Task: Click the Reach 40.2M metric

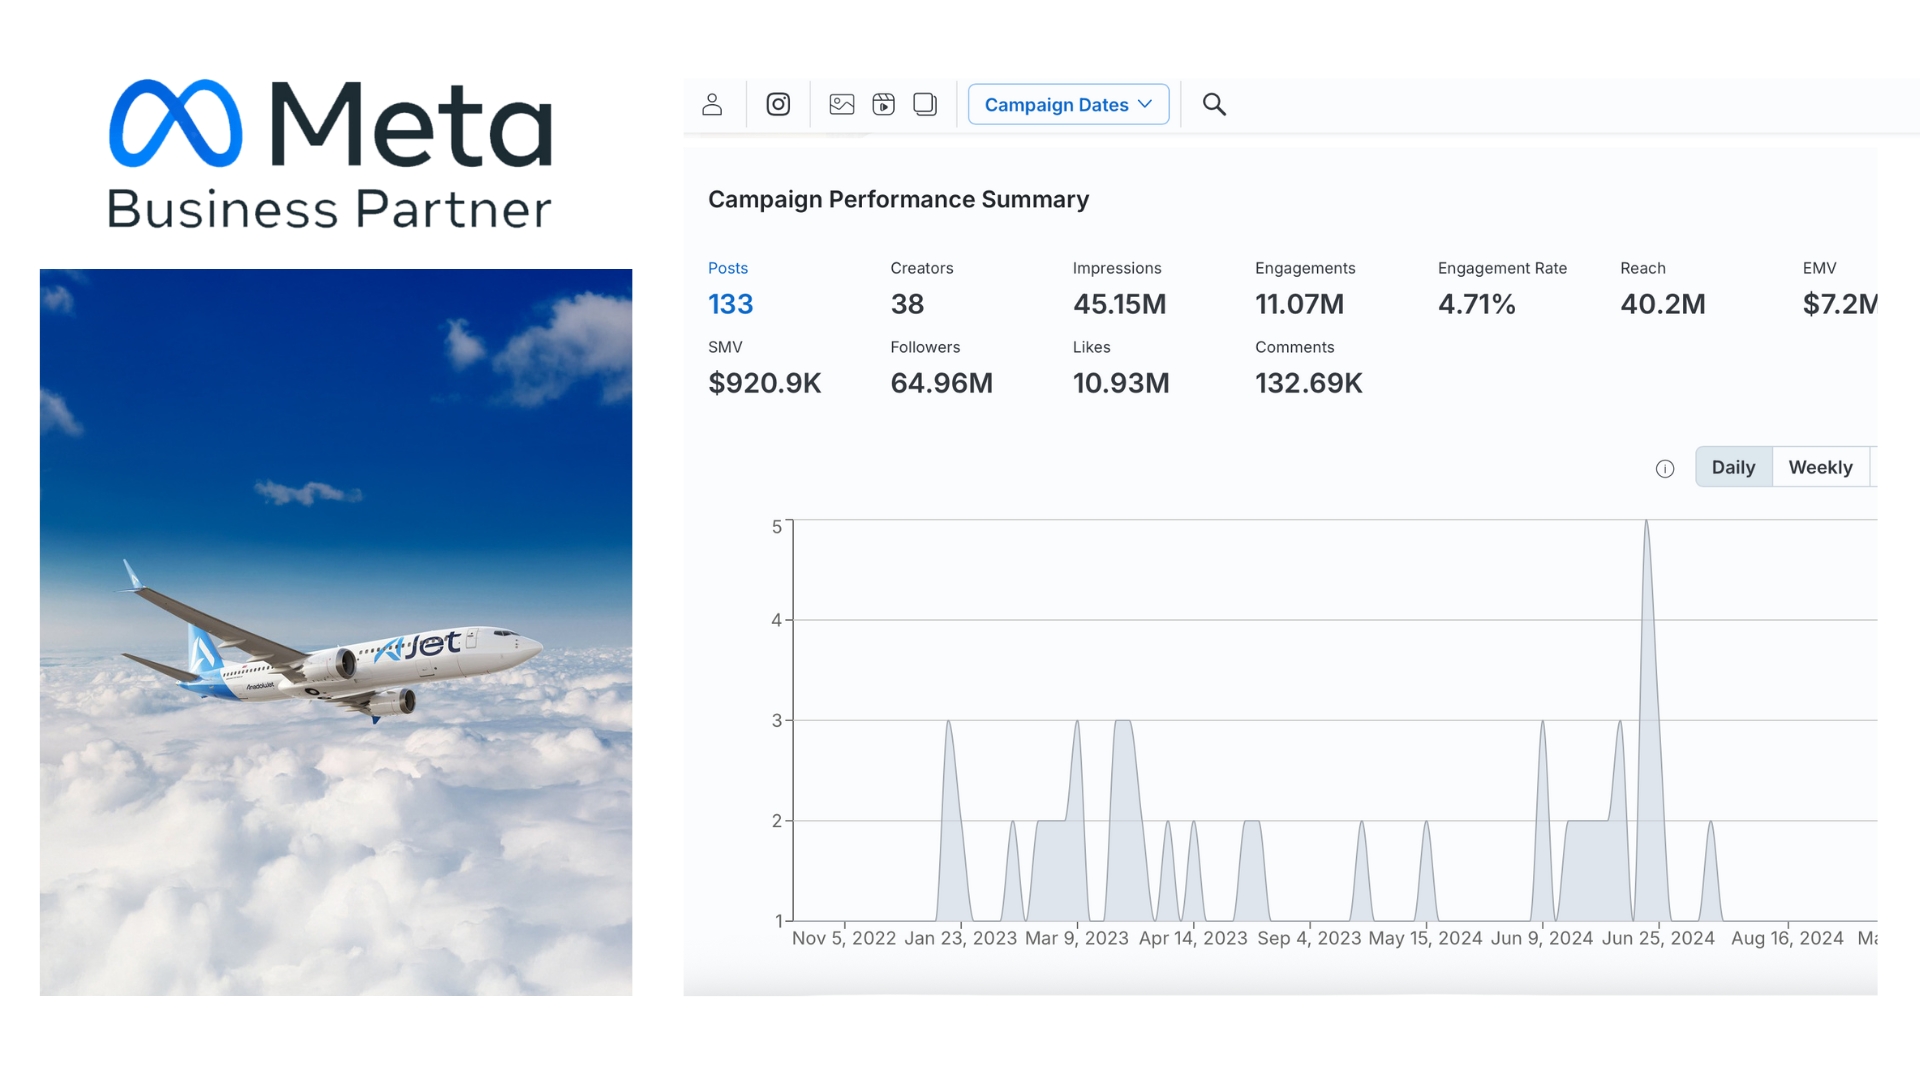Action: click(x=1662, y=304)
